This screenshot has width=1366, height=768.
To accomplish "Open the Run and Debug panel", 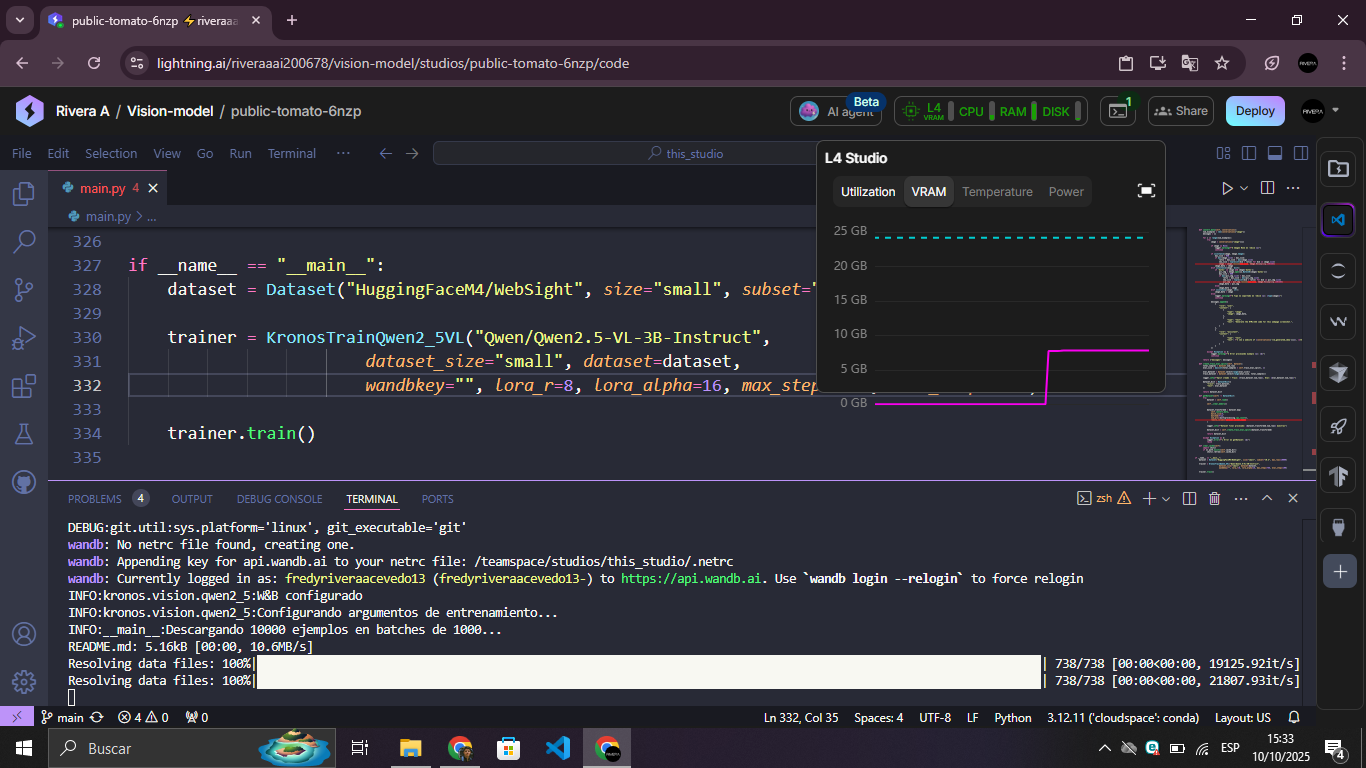I will (22, 338).
